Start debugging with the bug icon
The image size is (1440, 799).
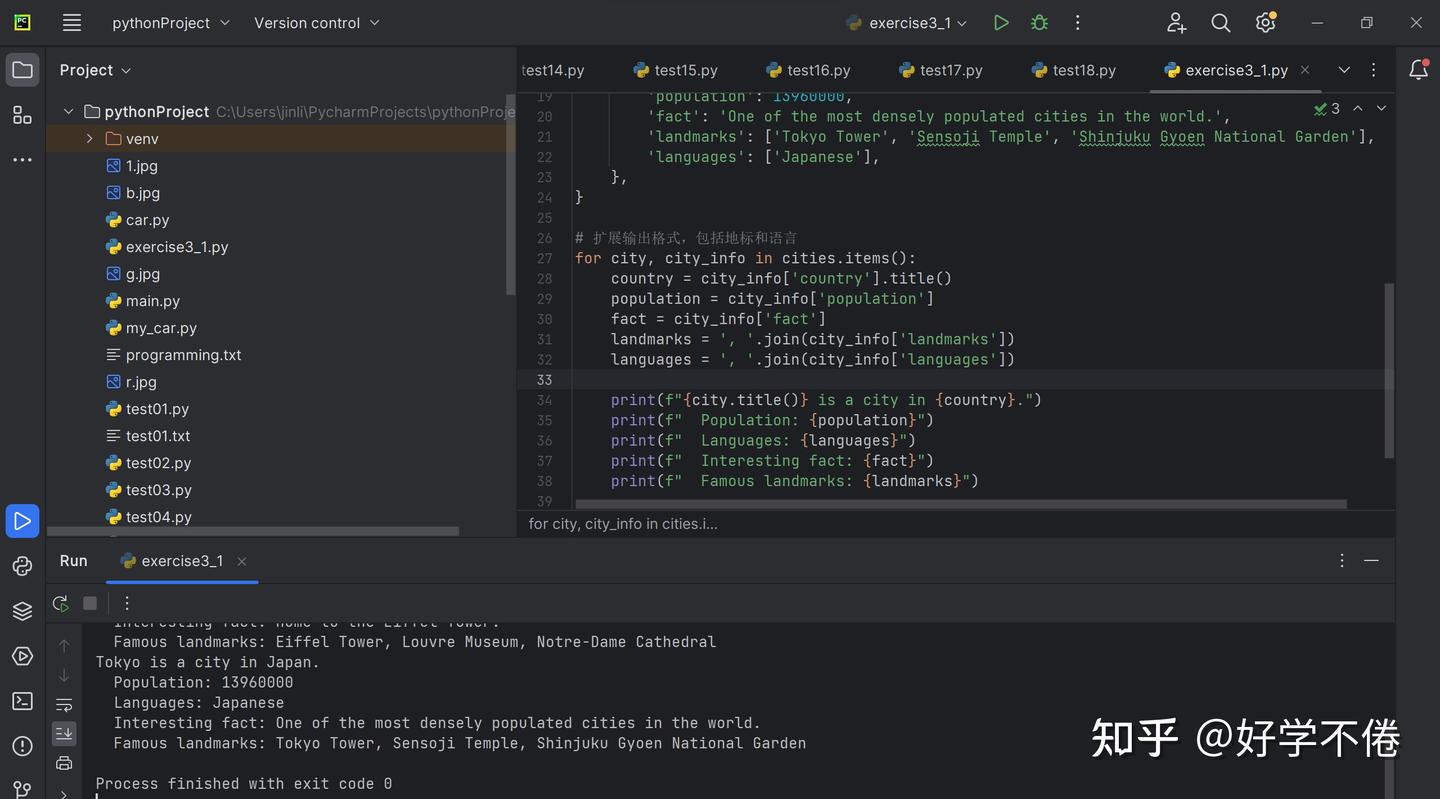tap(1039, 23)
